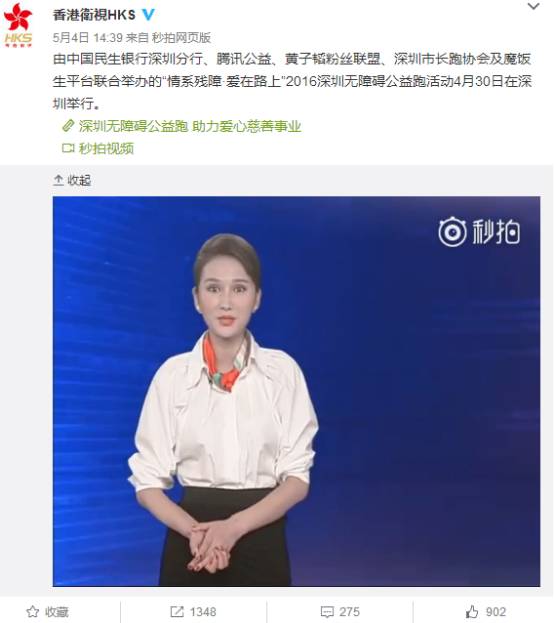This screenshot has height=623, width=554.
Task: Click the paperclip link icon
Action: 68,126
